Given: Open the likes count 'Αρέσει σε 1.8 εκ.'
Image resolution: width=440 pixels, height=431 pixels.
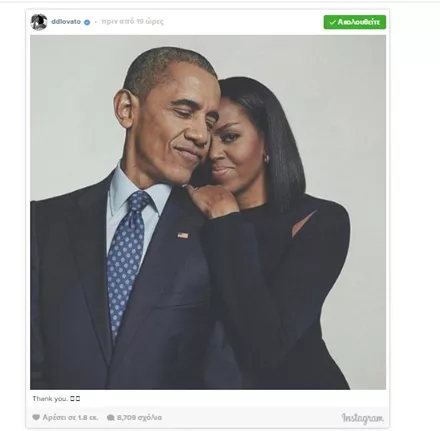Looking at the screenshot, I should (70, 417).
